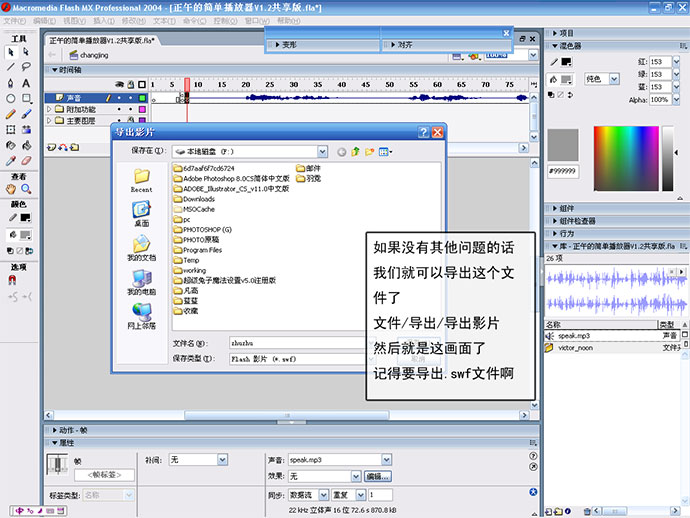The image size is (690, 518).
Task: Open the fill type 纯色 dropdown
Action: point(614,79)
